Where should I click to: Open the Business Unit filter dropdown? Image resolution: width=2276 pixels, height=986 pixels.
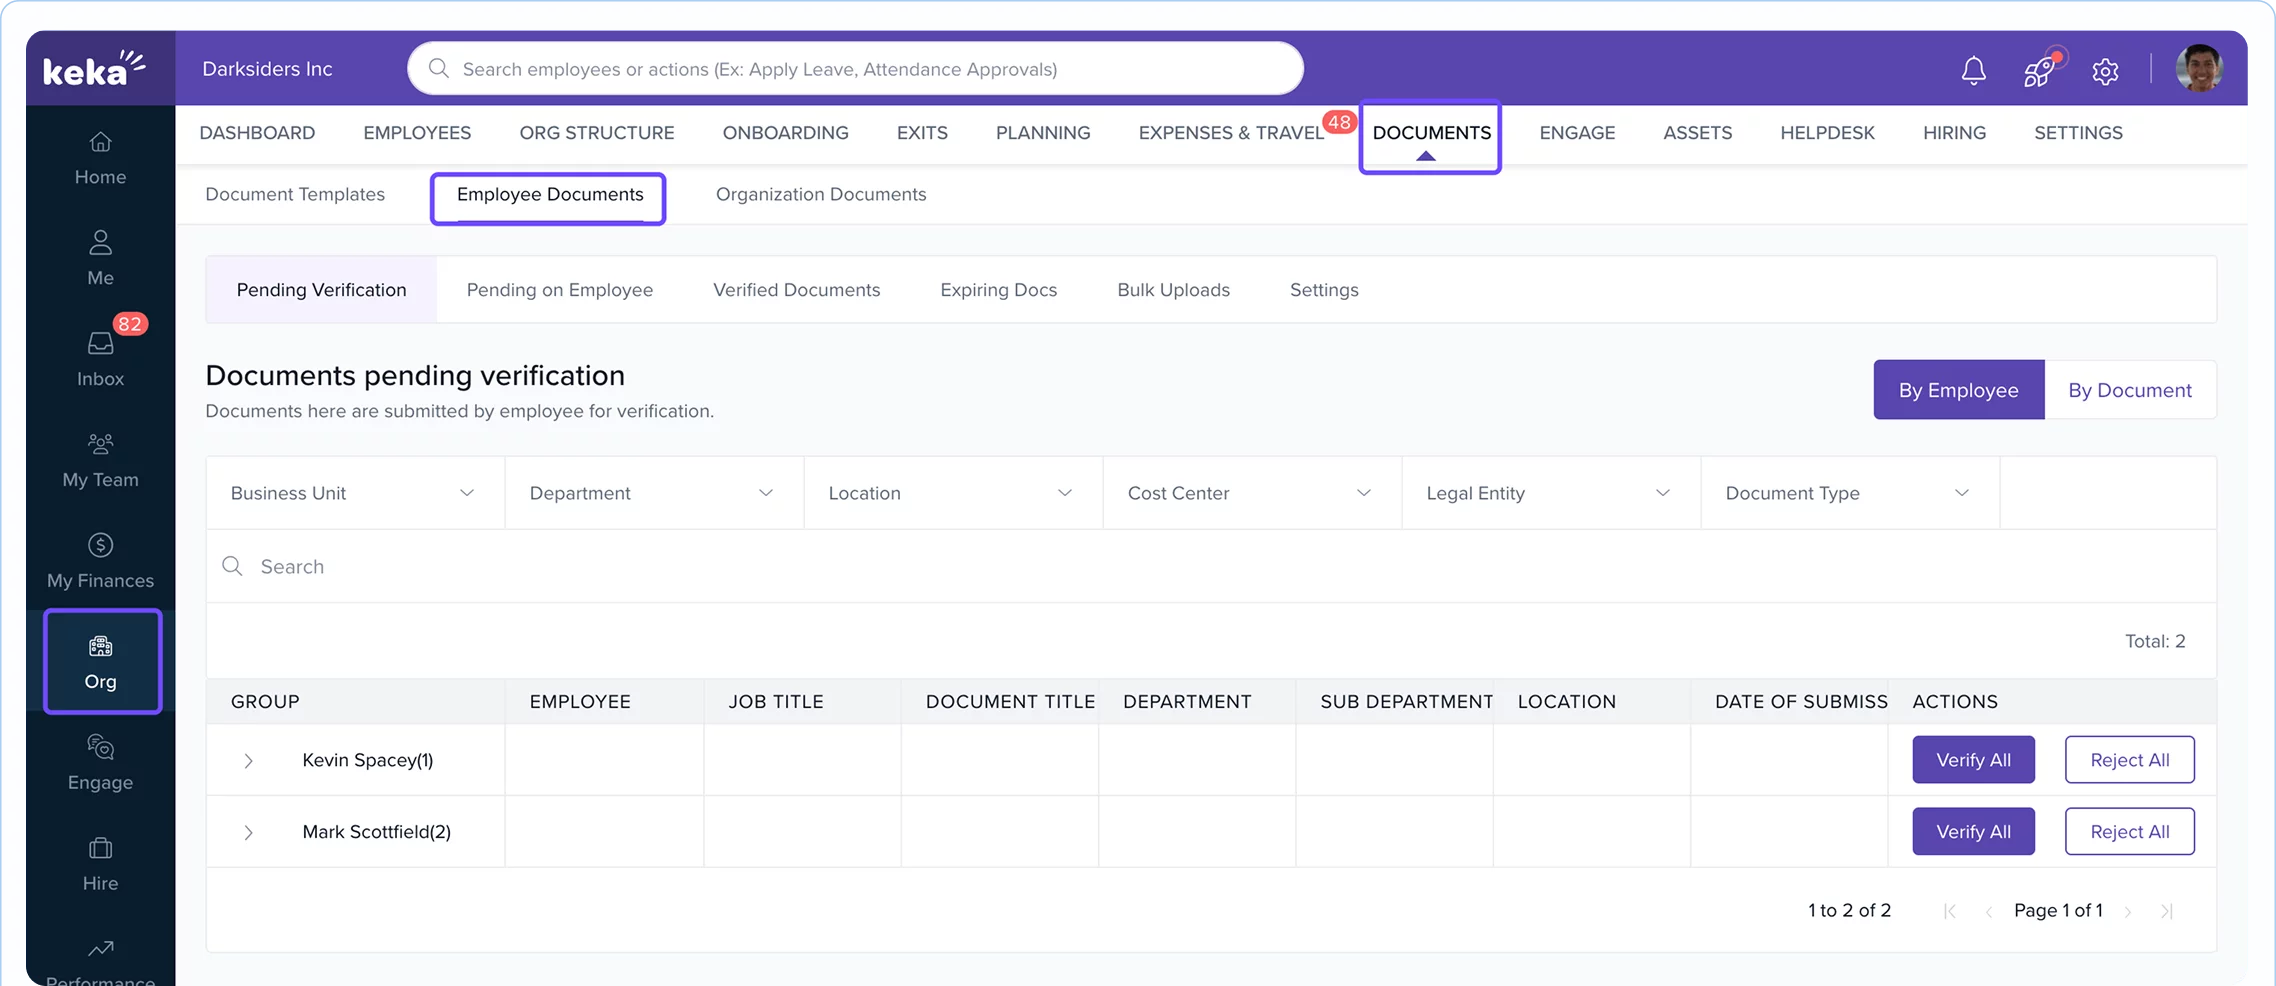coord(355,493)
